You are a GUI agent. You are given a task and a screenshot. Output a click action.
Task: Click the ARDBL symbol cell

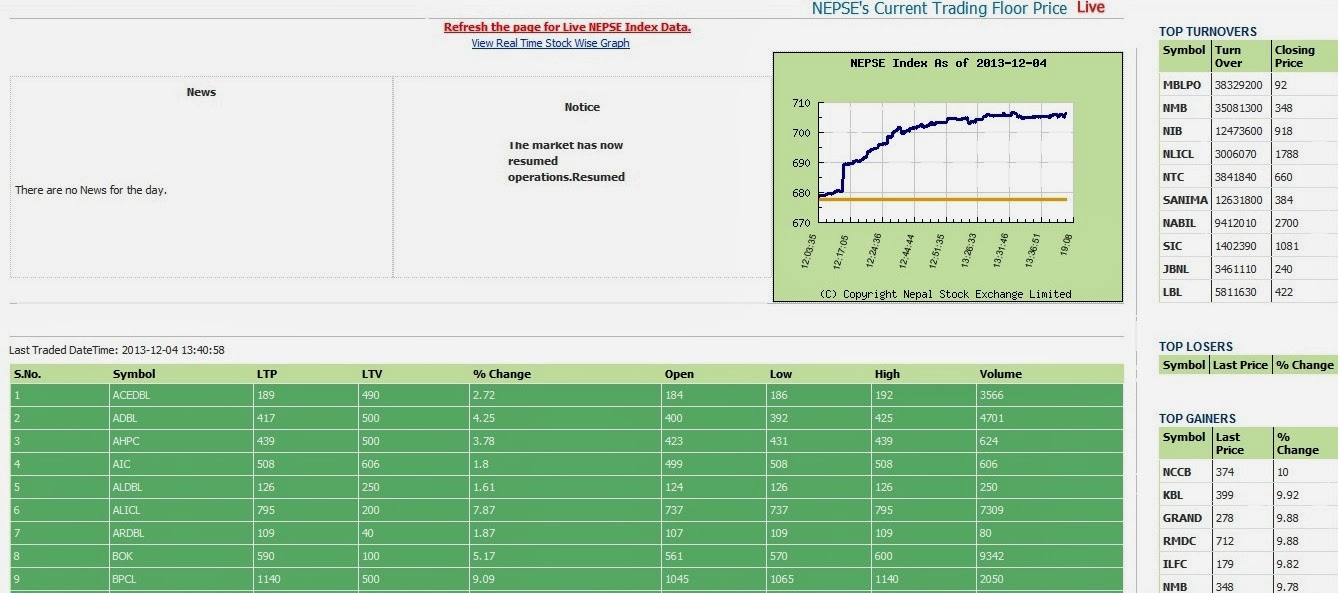tap(129, 533)
